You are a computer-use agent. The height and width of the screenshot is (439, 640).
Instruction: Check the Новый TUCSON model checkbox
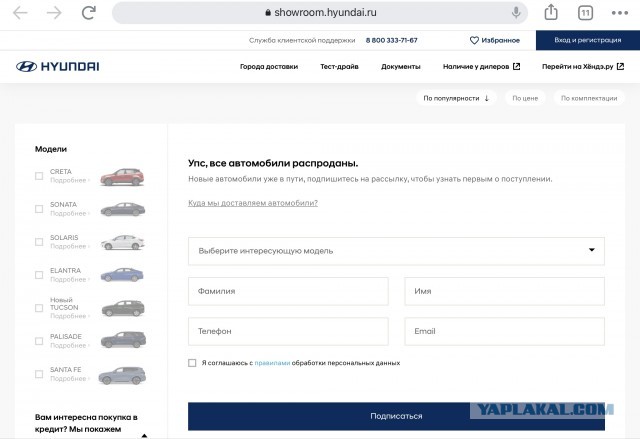pos(39,308)
